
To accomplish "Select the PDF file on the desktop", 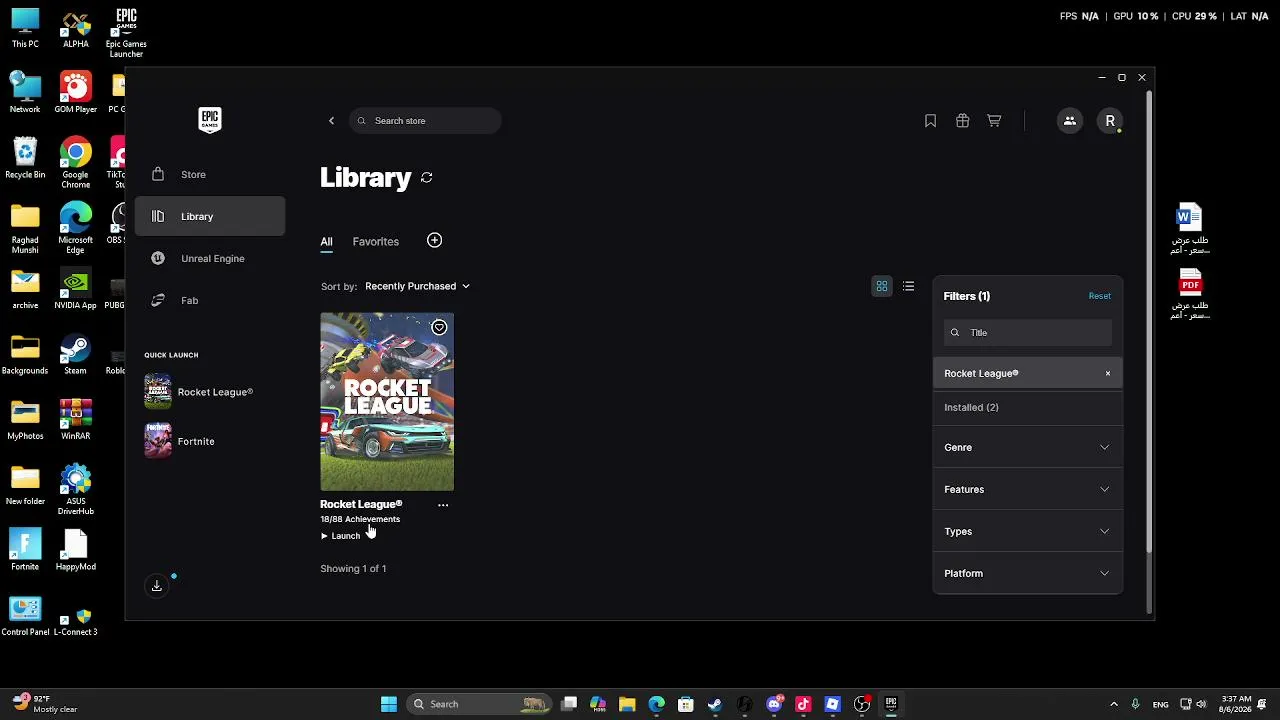I will pyautogui.click(x=1190, y=294).
